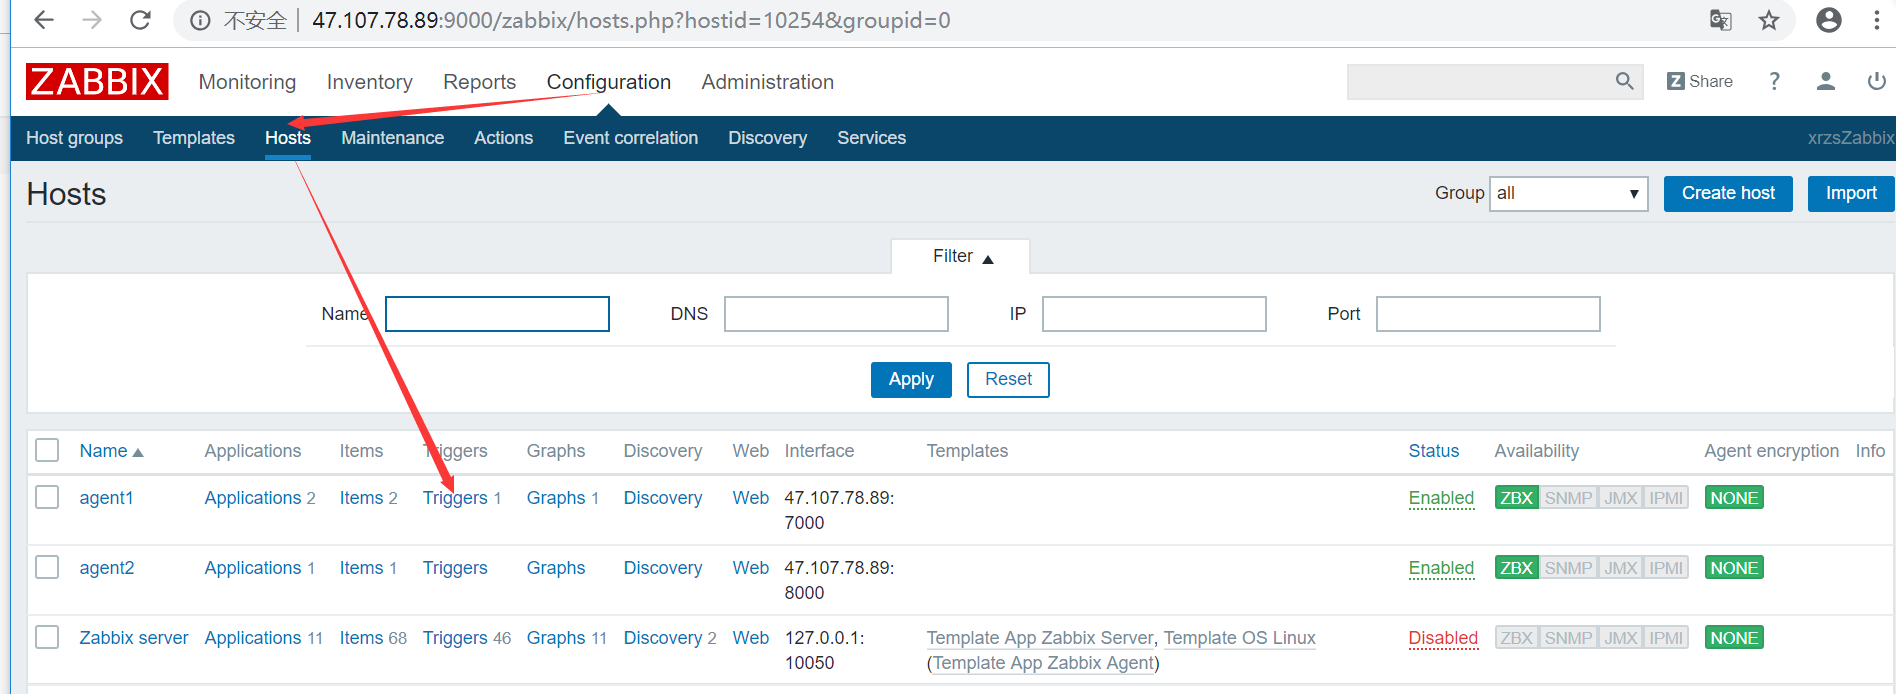Screen dimensions: 1896x694
Task: Reload the page with refresh icon
Action: tap(140, 20)
